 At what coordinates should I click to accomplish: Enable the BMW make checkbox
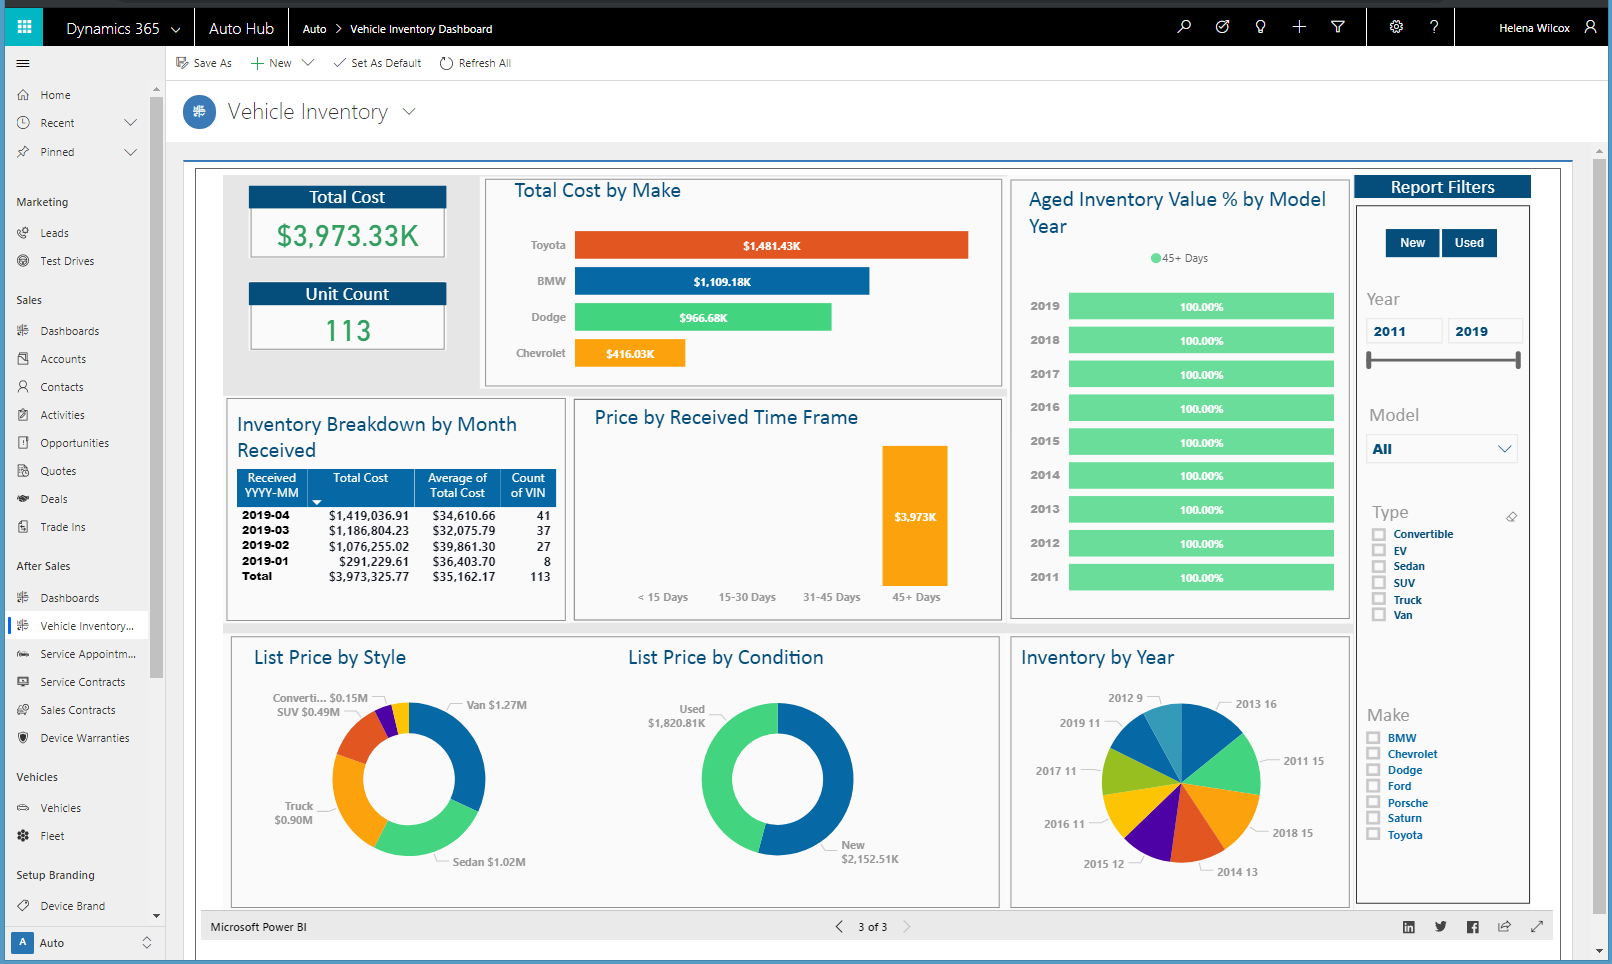1374,738
